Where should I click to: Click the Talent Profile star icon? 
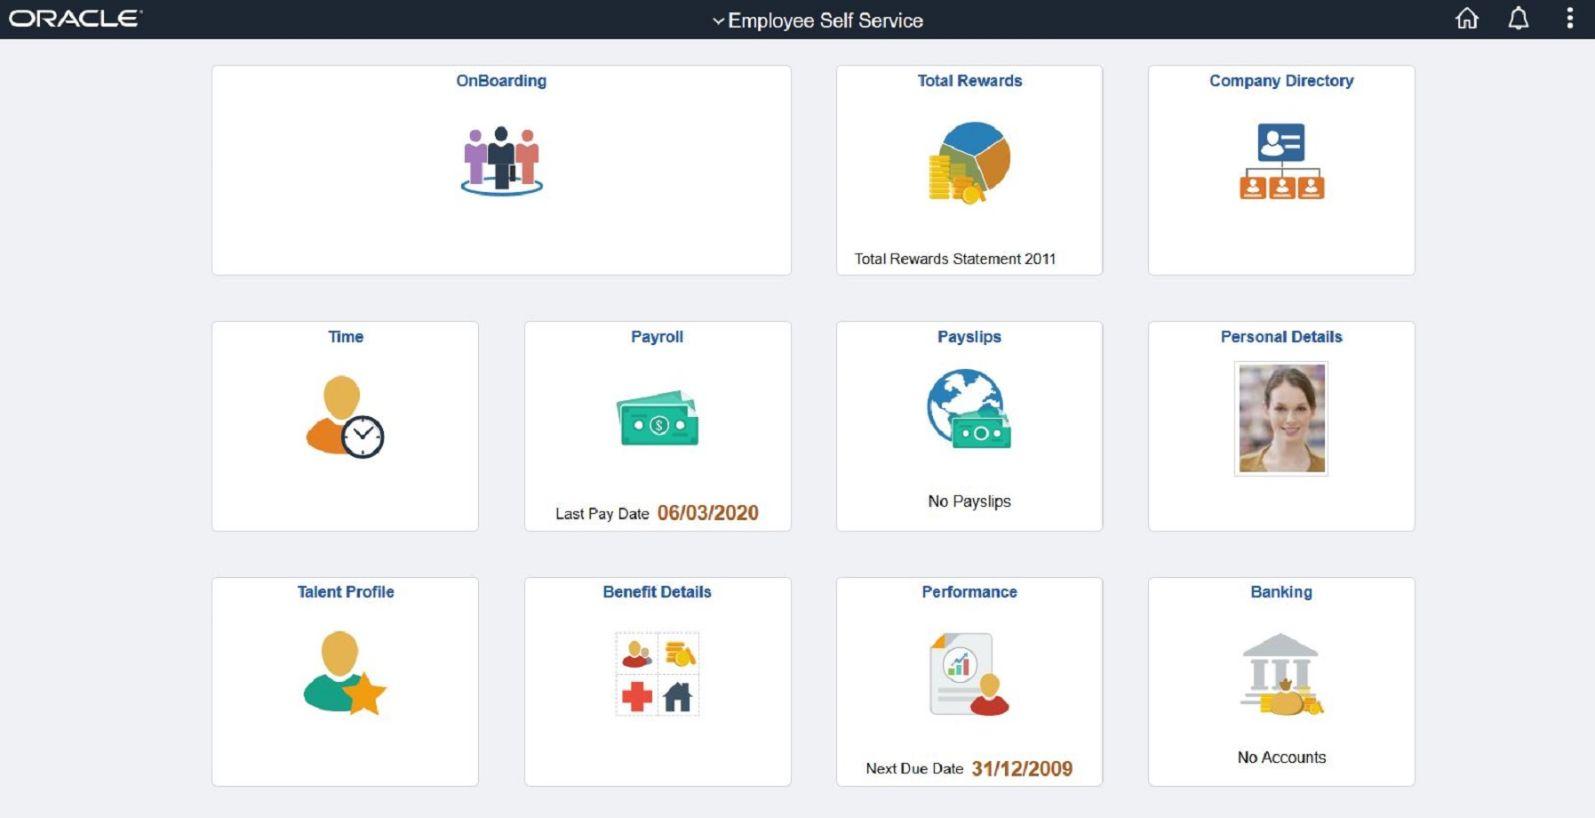click(345, 673)
